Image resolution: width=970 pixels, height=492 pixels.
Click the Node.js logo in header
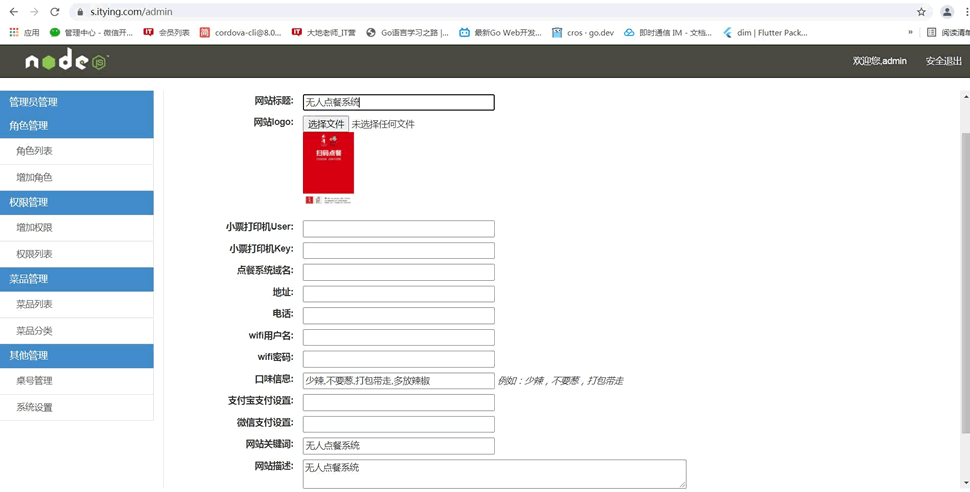[x=67, y=60]
